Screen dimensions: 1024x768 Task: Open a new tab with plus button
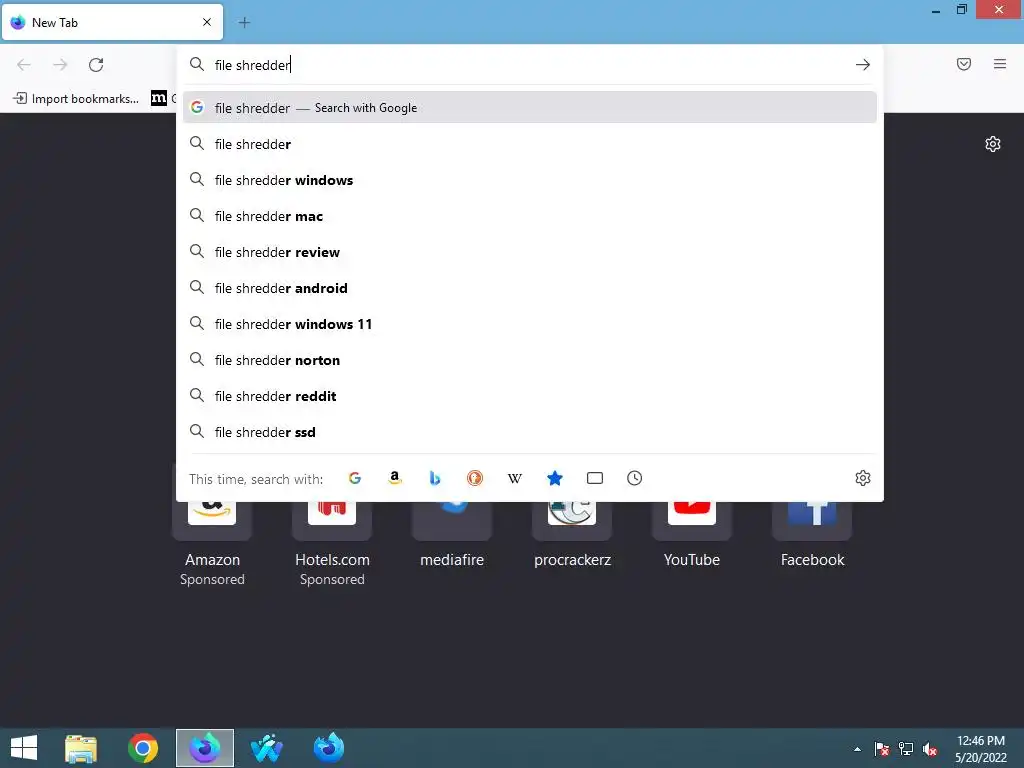[x=244, y=23]
